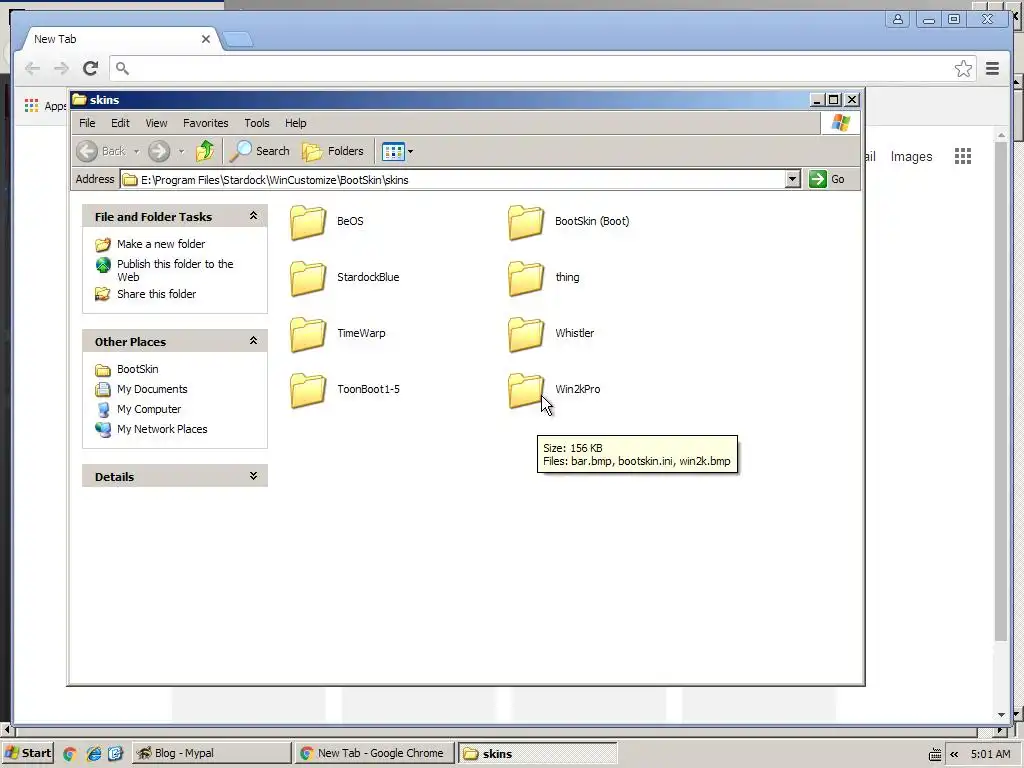1024x768 pixels.
Task: Click Publish this folder to the Web
Action: pos(175,270)
